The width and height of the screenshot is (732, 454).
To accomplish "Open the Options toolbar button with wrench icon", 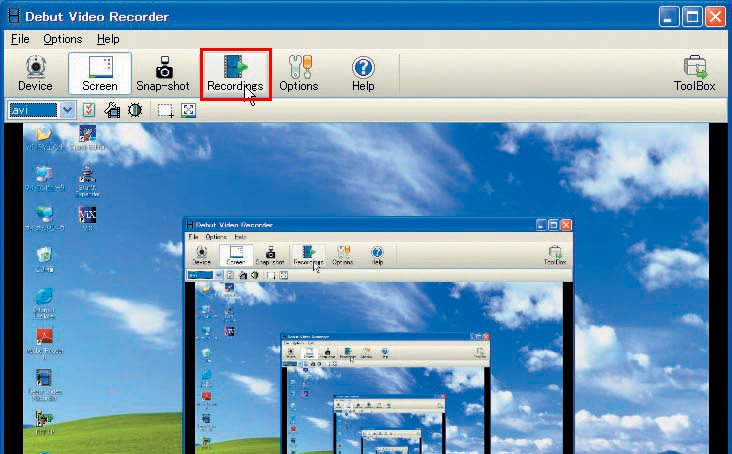I will coord(299,74).
